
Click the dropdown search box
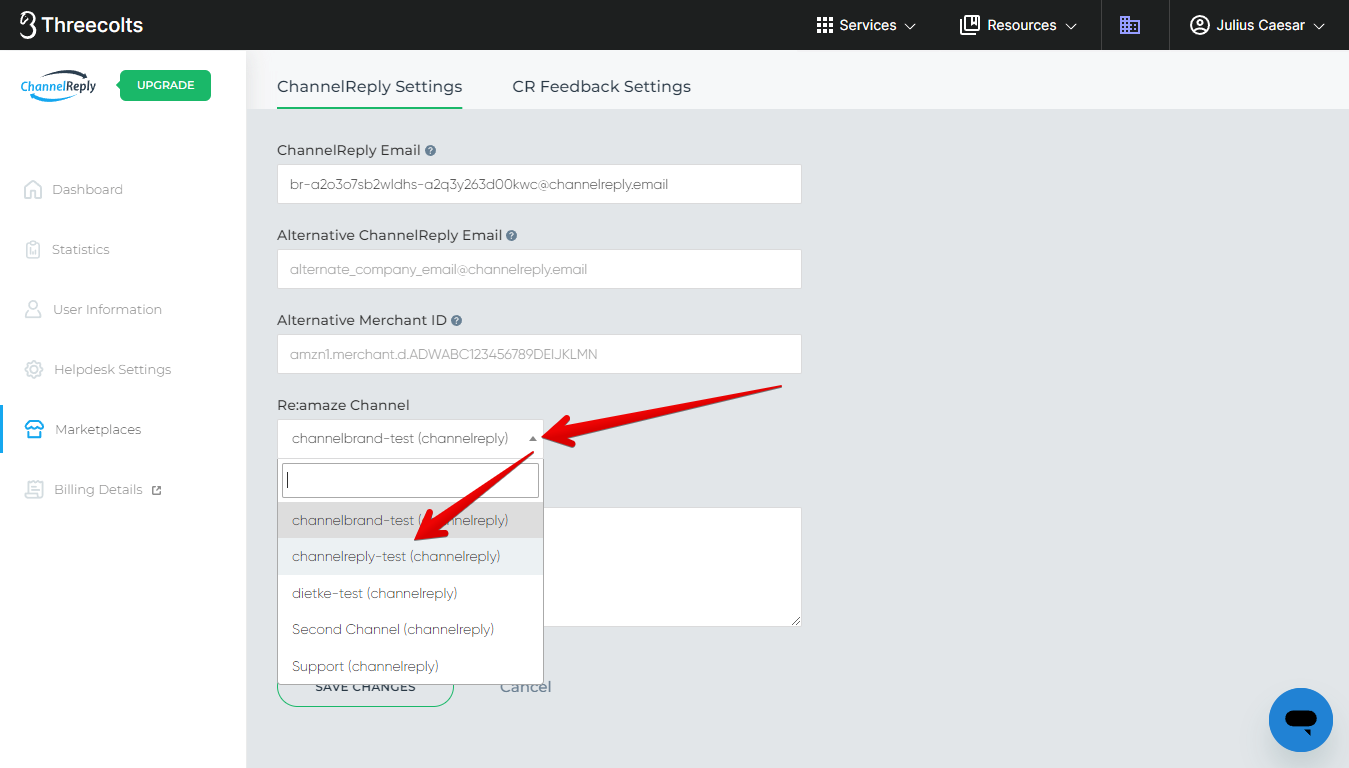(x=410, y=480)
